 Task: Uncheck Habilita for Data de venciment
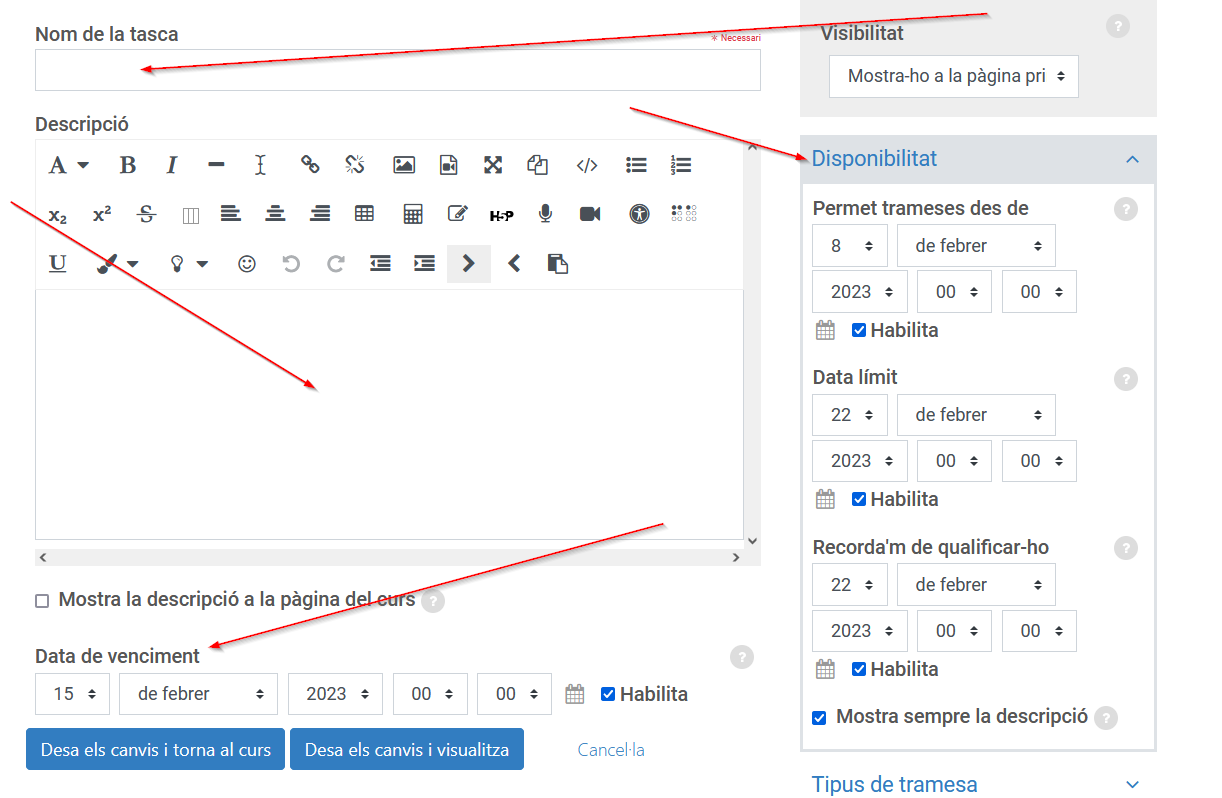coord(608,694)
